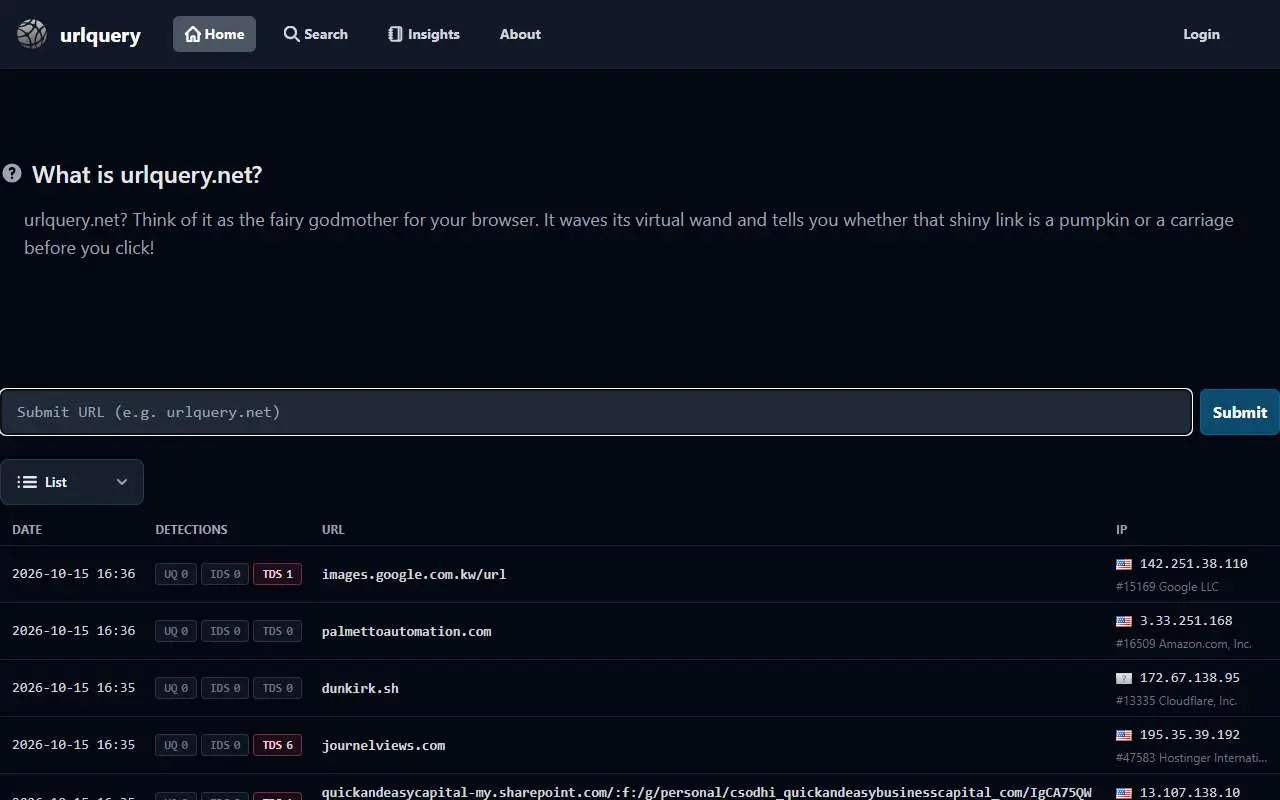Image resolution: width=1280 pixels, height=800 pixels.
Task: Click IP address 172.67.138.95
Action: point(1190,678)
